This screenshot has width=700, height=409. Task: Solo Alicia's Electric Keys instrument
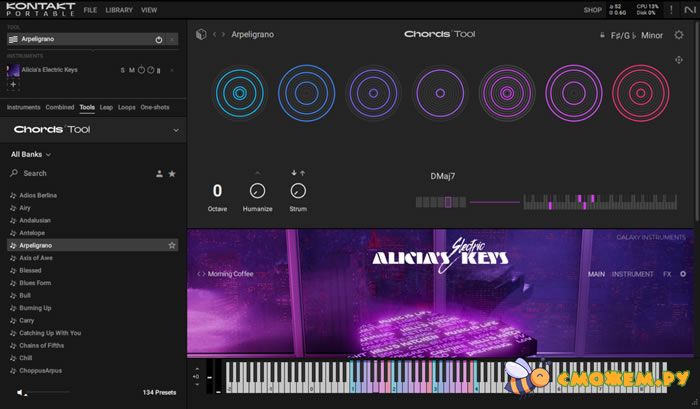(x=122, y=70)
